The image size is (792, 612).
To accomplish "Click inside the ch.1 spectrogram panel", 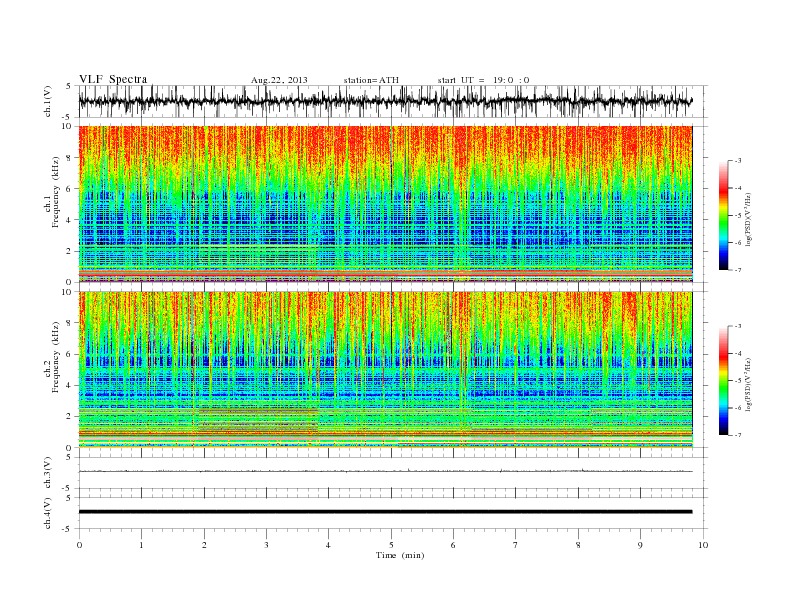I will pyautogui.click(x=385, y=204).
